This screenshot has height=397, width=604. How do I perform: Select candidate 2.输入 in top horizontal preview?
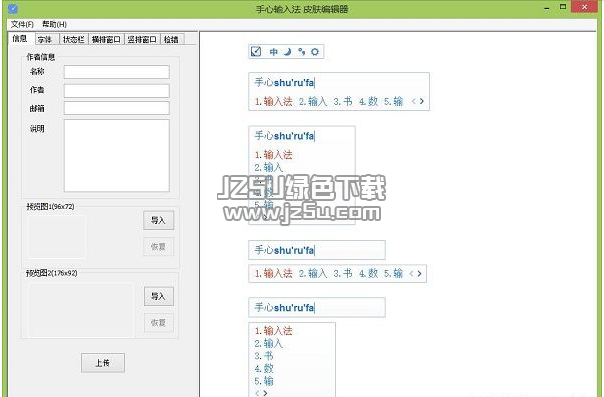pyautogui.click(x=313, y=101)
